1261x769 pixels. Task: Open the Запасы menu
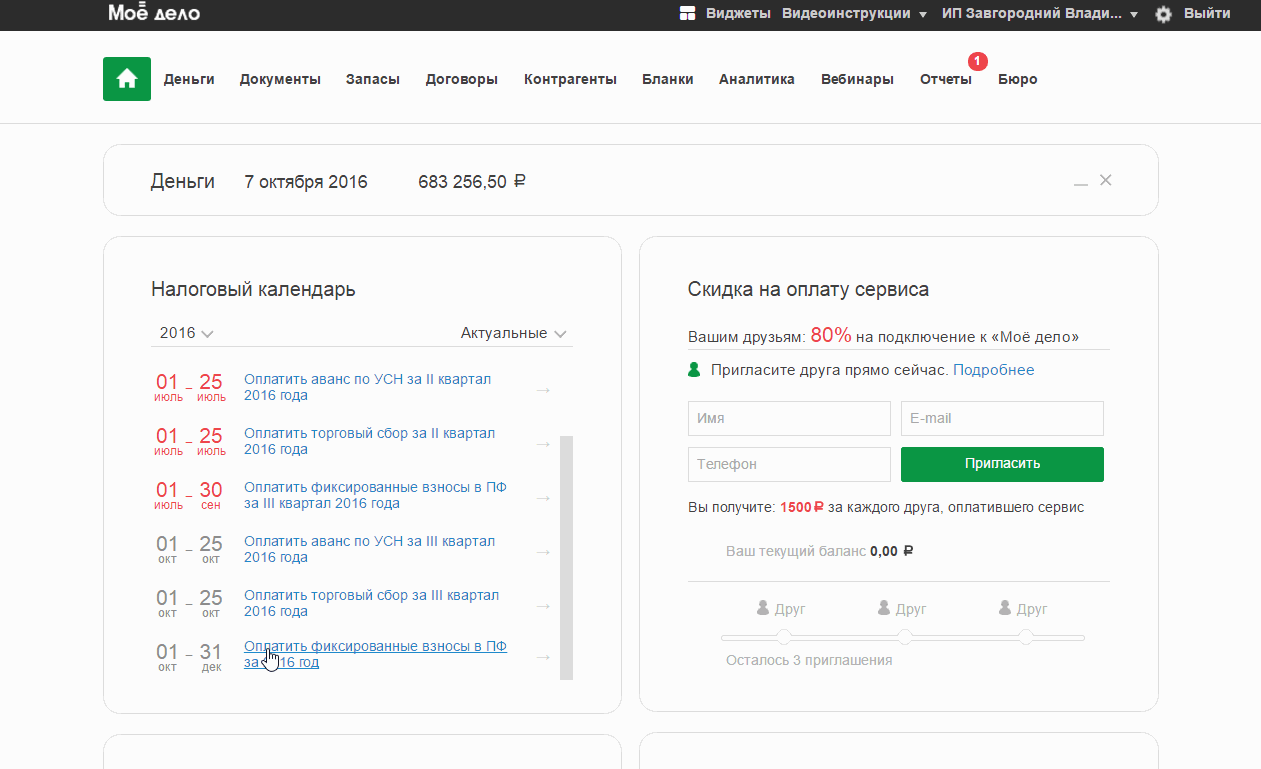tap(373, 79)
